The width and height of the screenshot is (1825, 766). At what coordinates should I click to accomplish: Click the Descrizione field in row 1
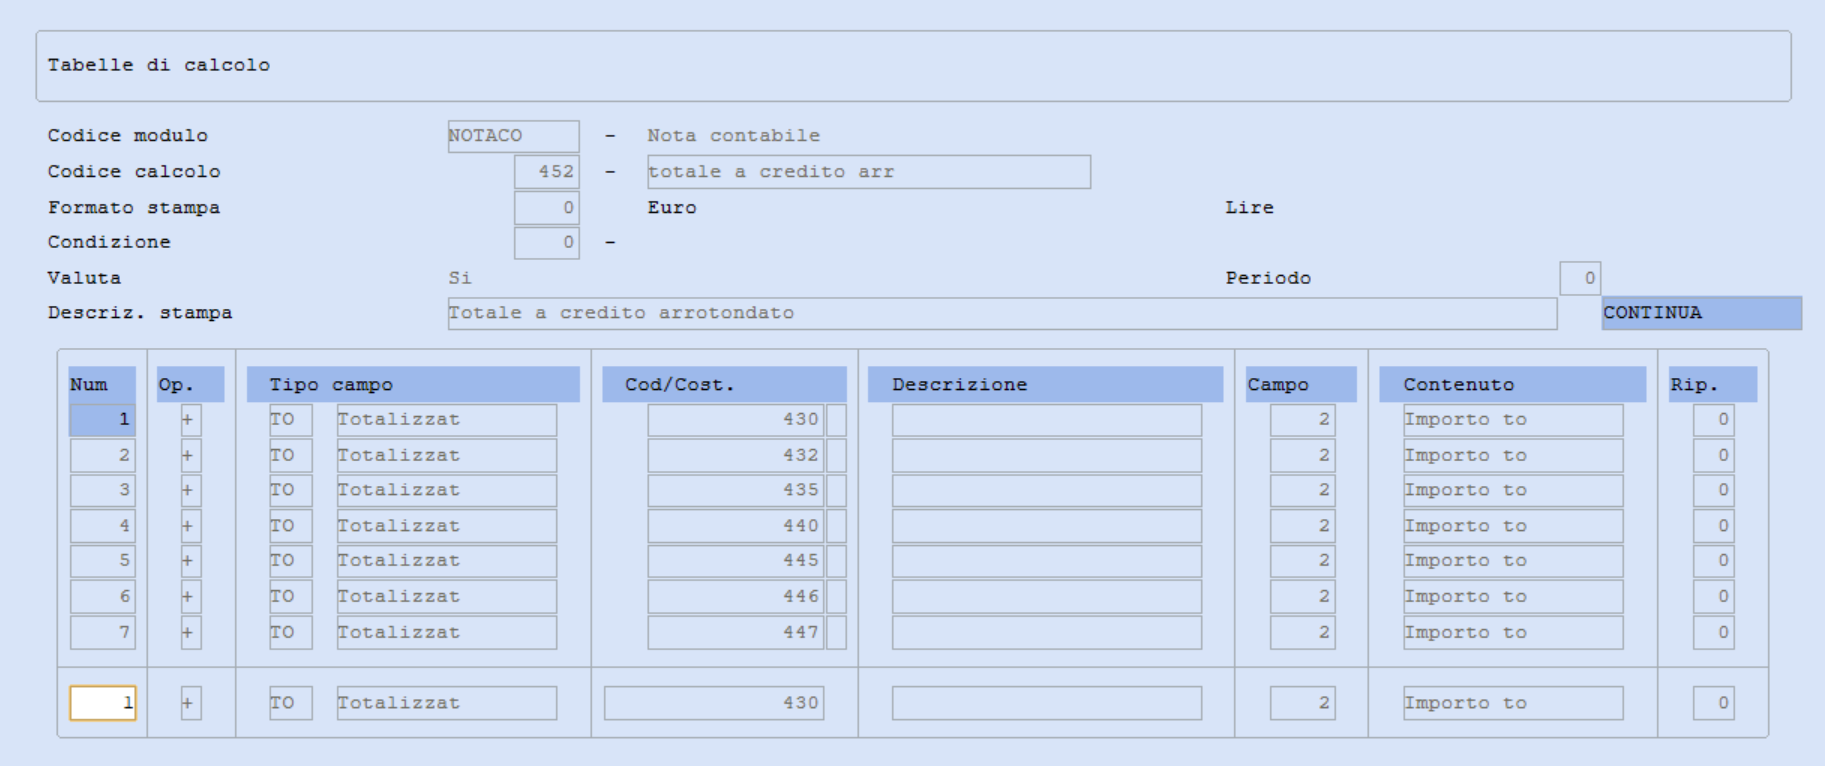coord(1047,420)
